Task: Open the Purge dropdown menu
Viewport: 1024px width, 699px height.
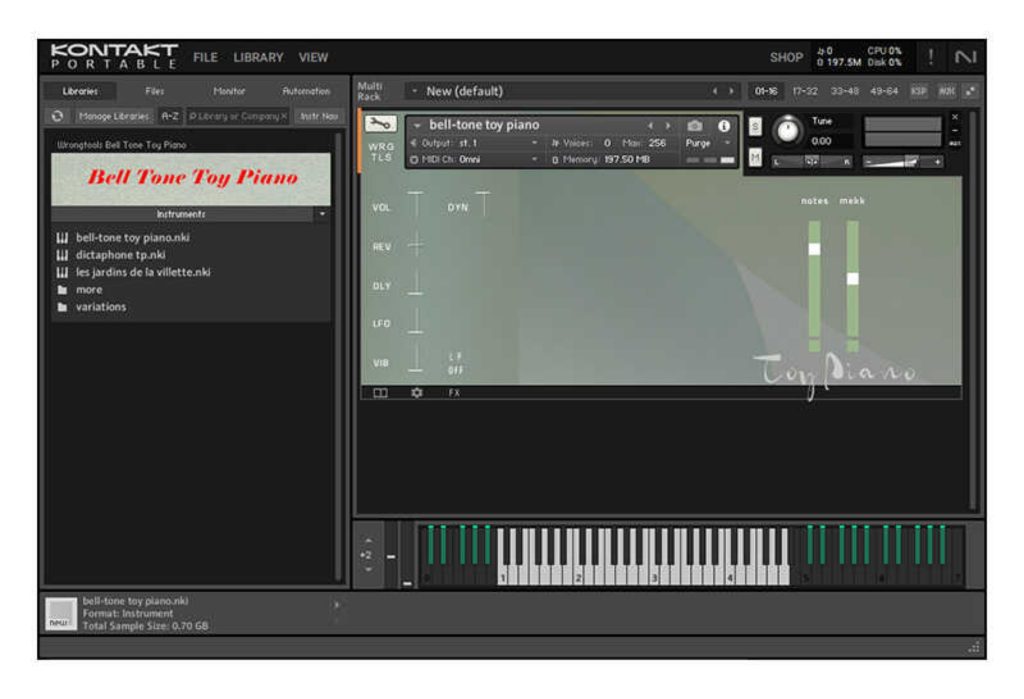Action: point(708,142)
